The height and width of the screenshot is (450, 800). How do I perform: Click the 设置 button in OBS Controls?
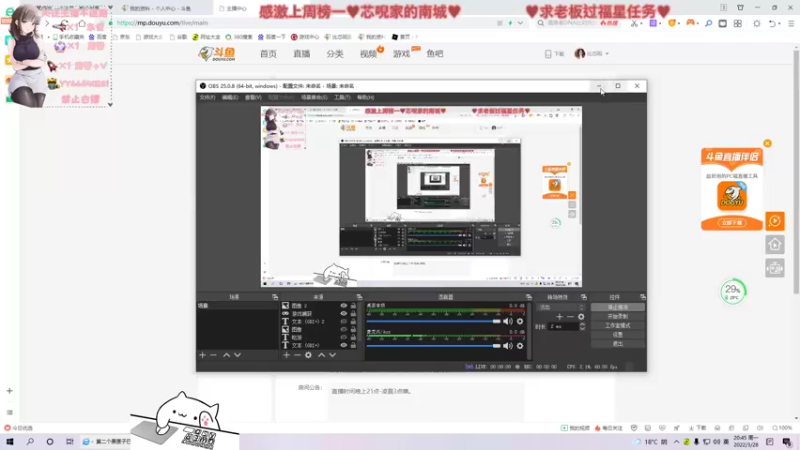click(x=618, y=335)
